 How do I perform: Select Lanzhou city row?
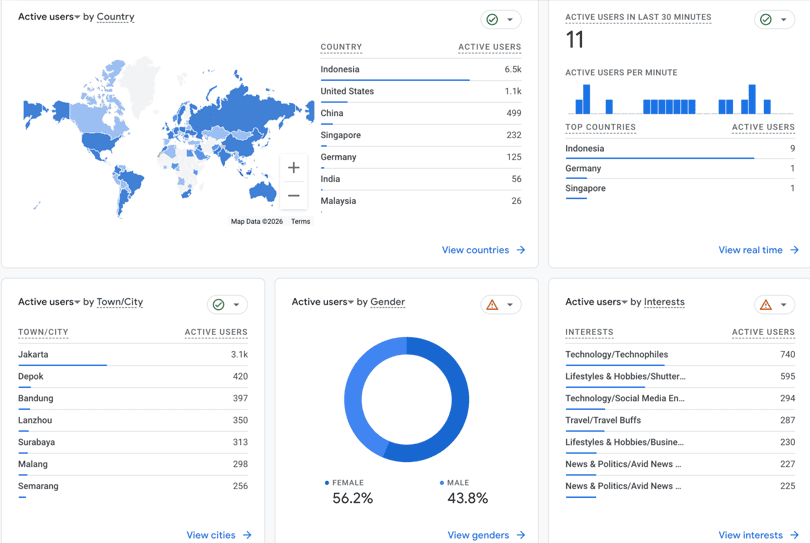[x=133, y=421]
